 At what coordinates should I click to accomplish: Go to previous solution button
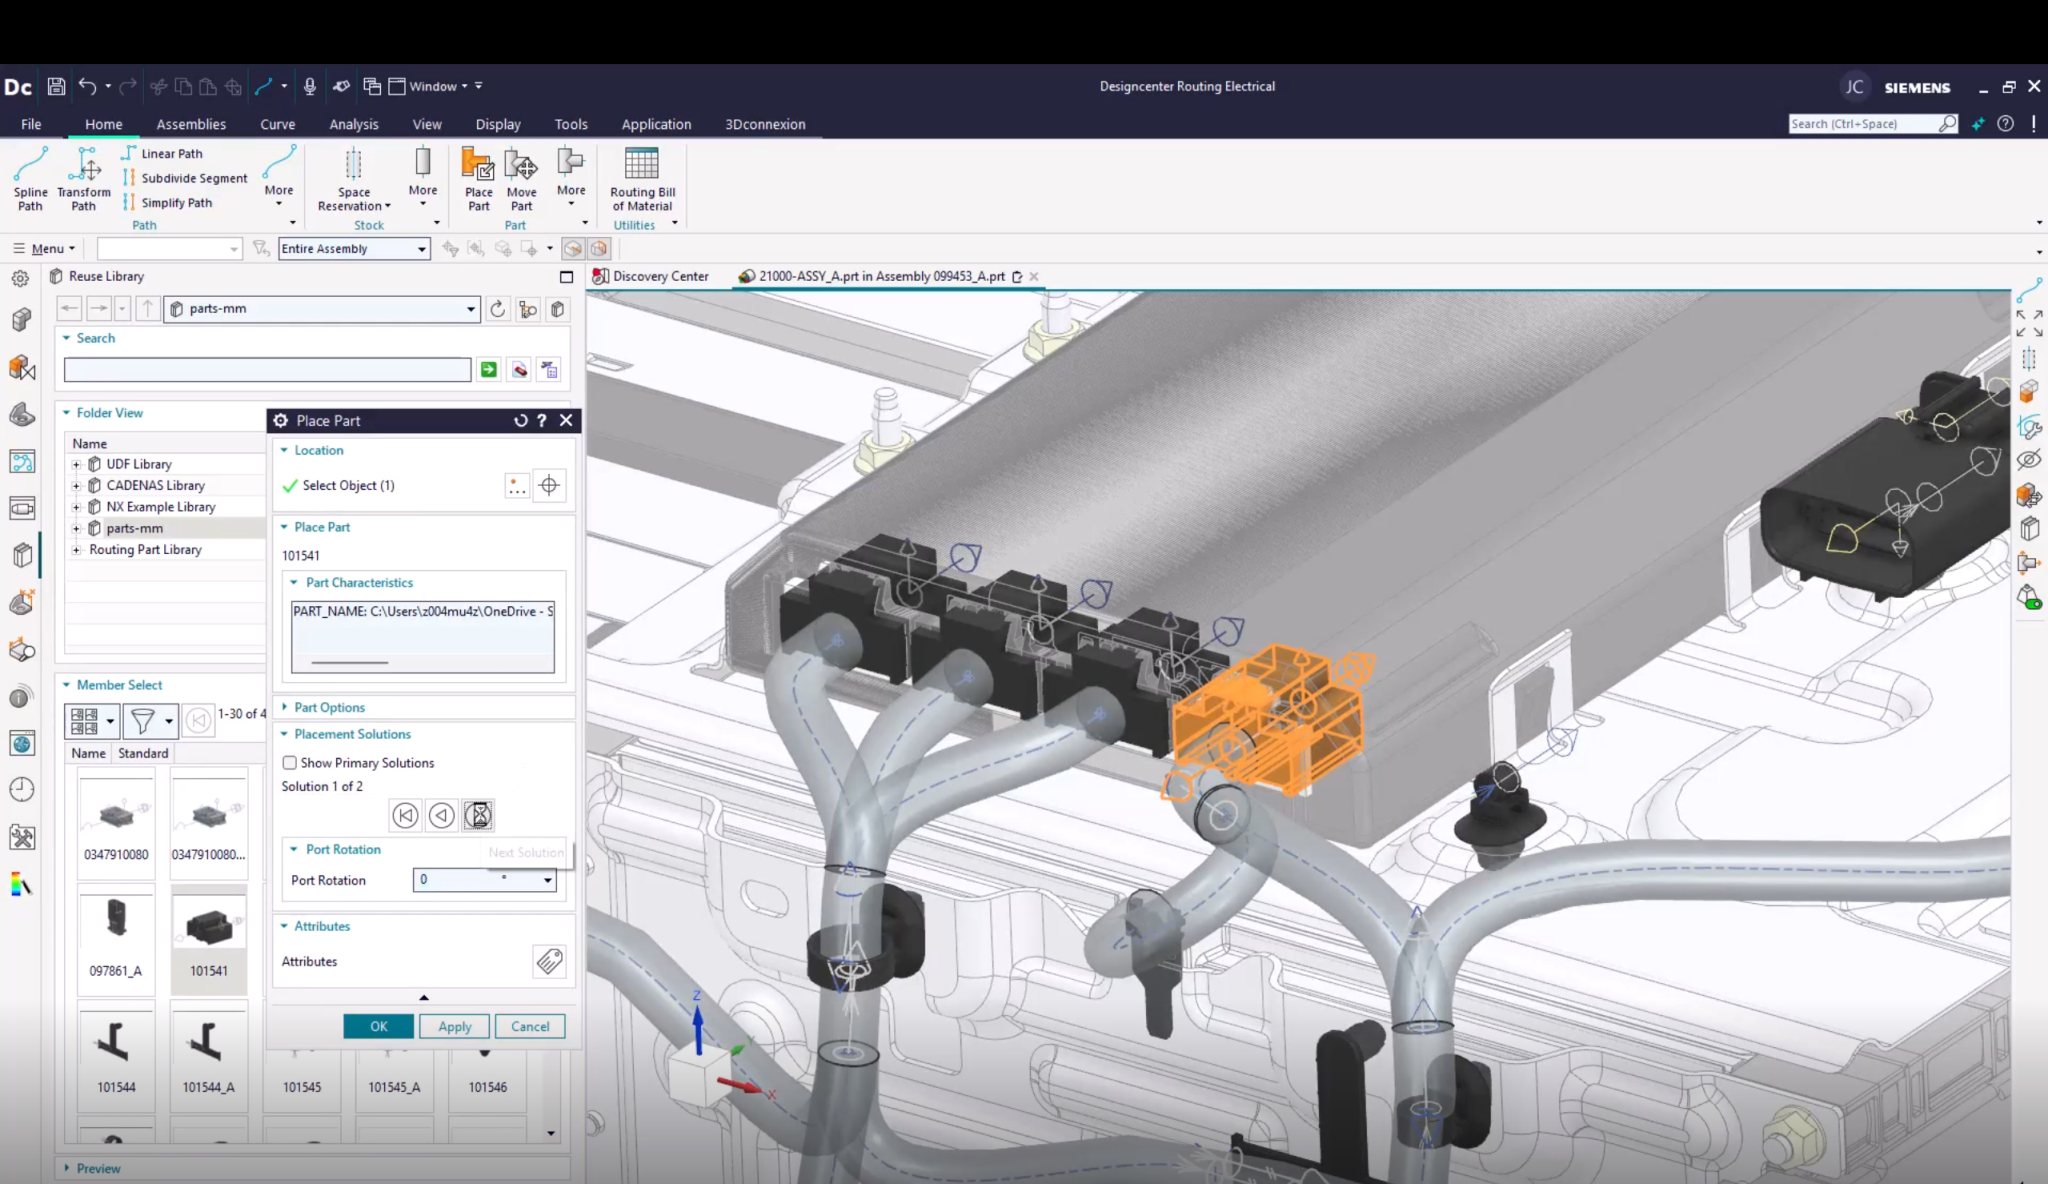click(441, 815)
